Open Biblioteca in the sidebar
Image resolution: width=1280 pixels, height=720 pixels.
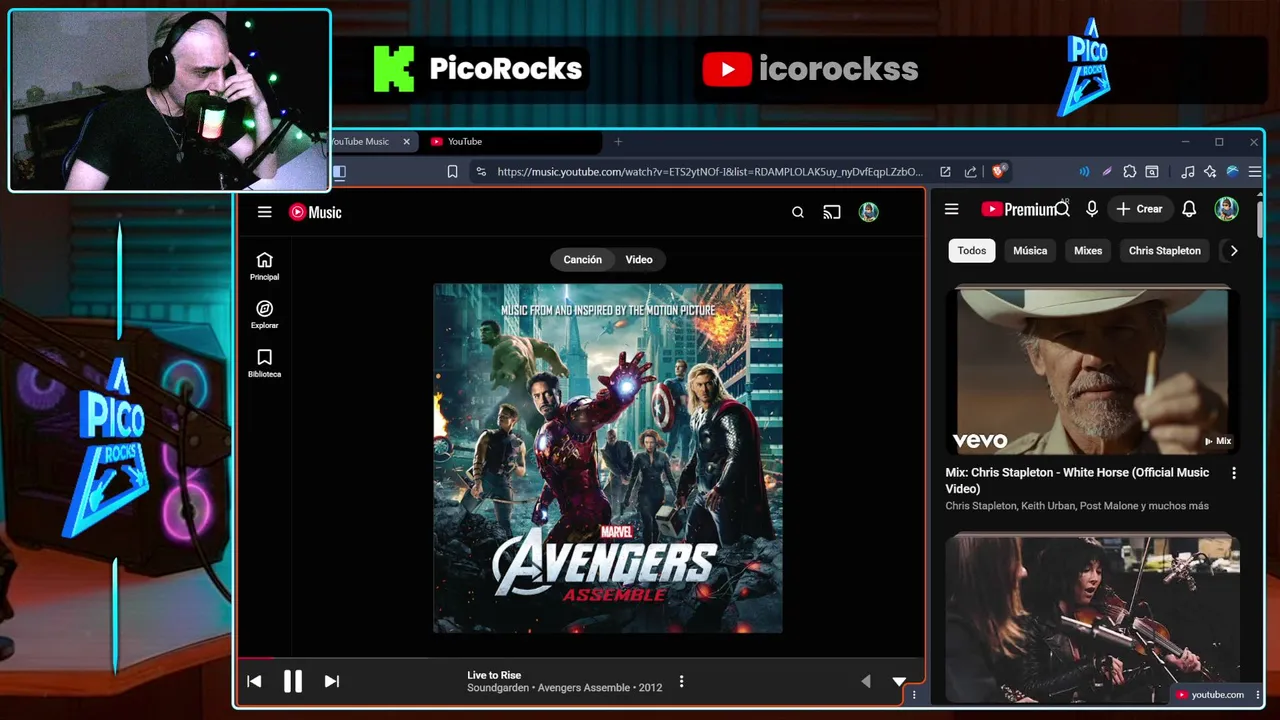point(264,364)
